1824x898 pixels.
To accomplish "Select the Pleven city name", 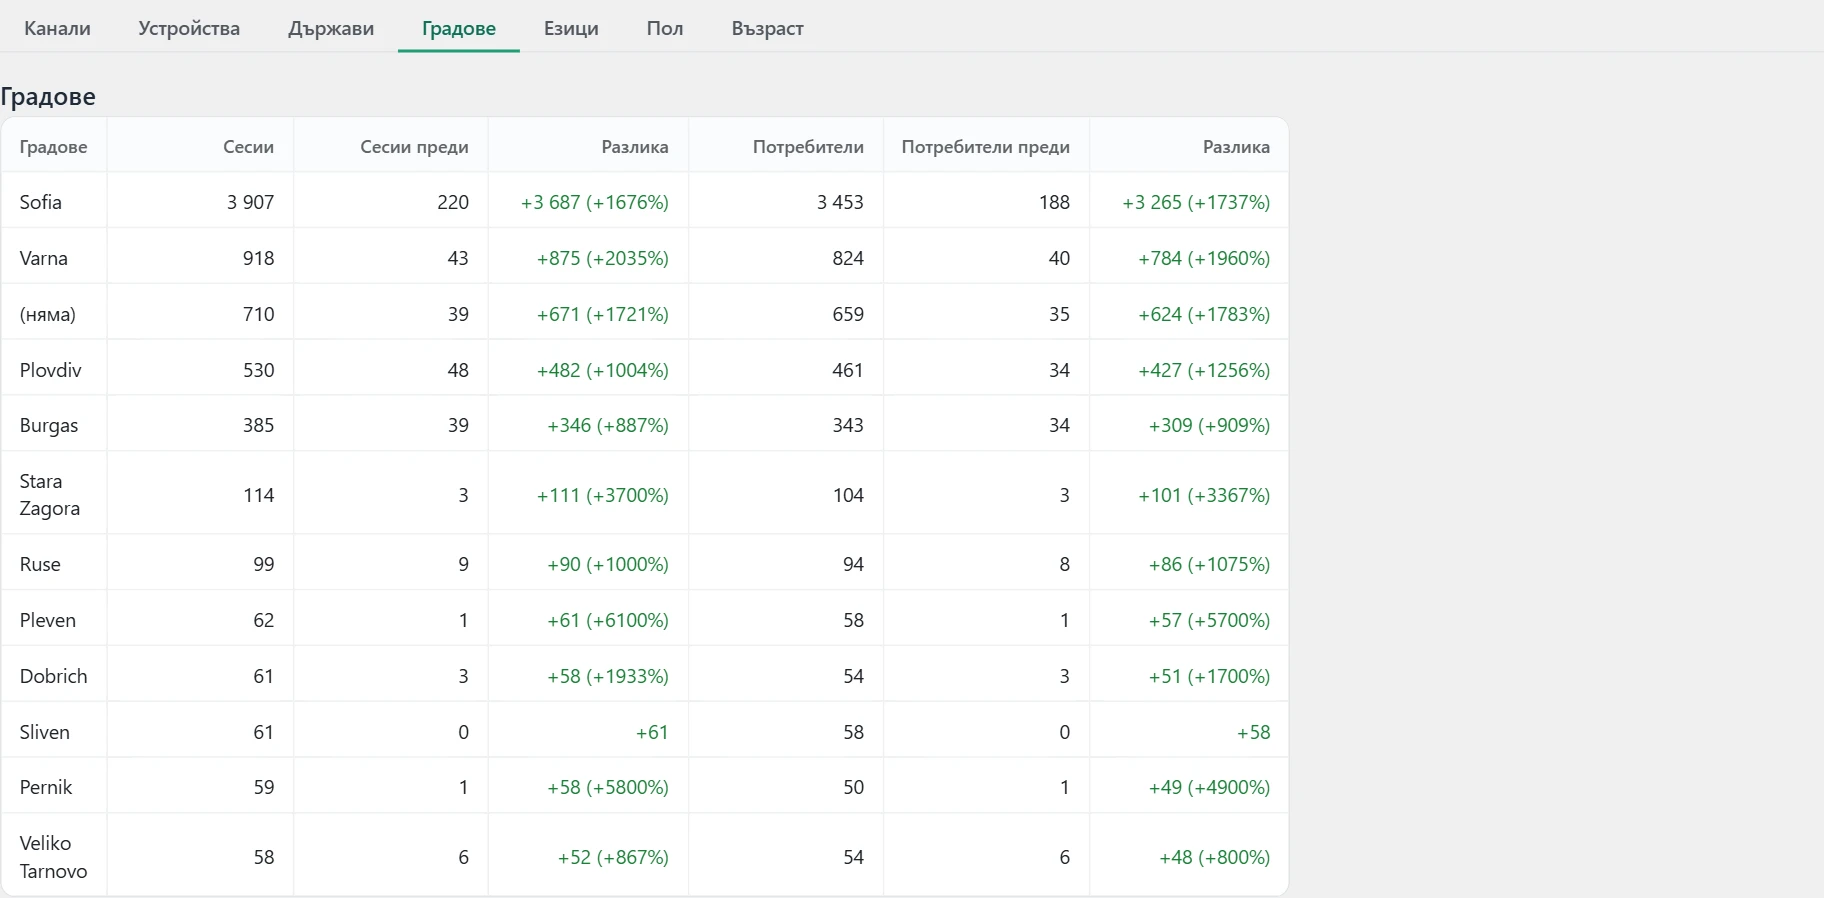I will click(x=48, y=620).
